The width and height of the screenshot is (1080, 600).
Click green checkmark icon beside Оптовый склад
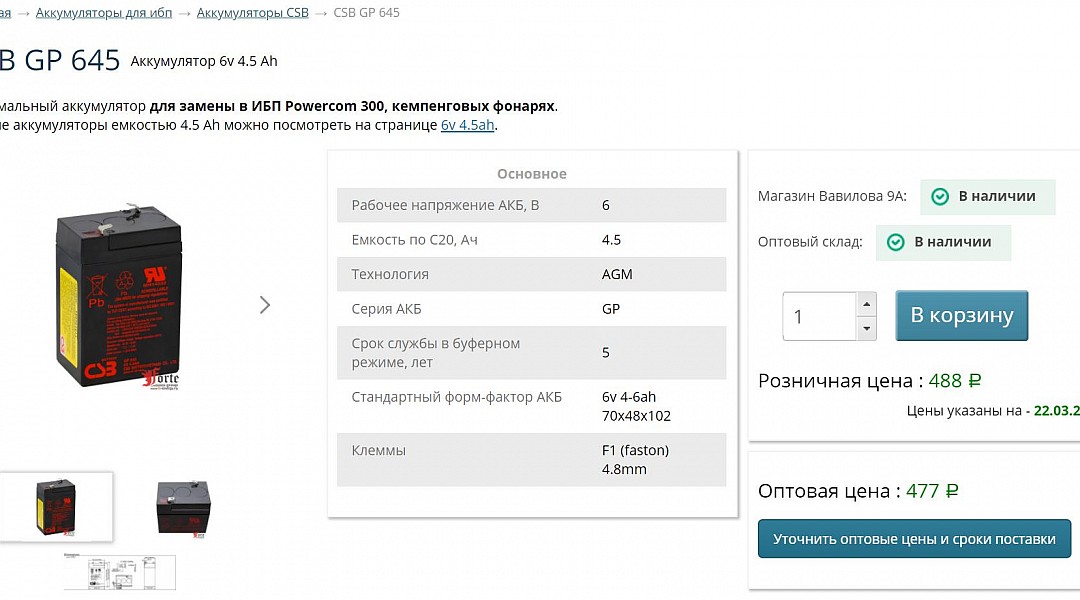point(896,242)
